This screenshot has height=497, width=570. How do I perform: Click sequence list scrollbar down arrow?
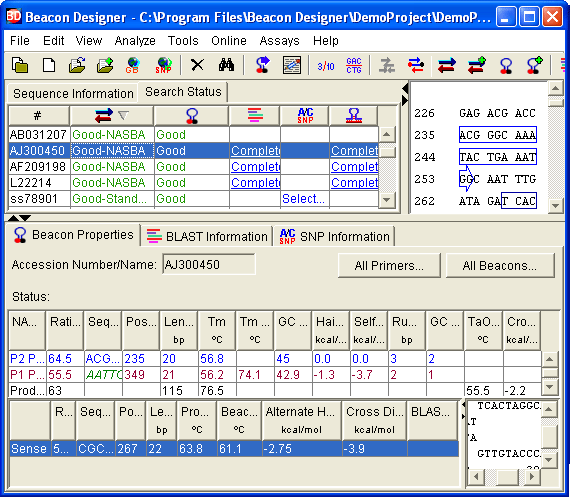point(387,200)
